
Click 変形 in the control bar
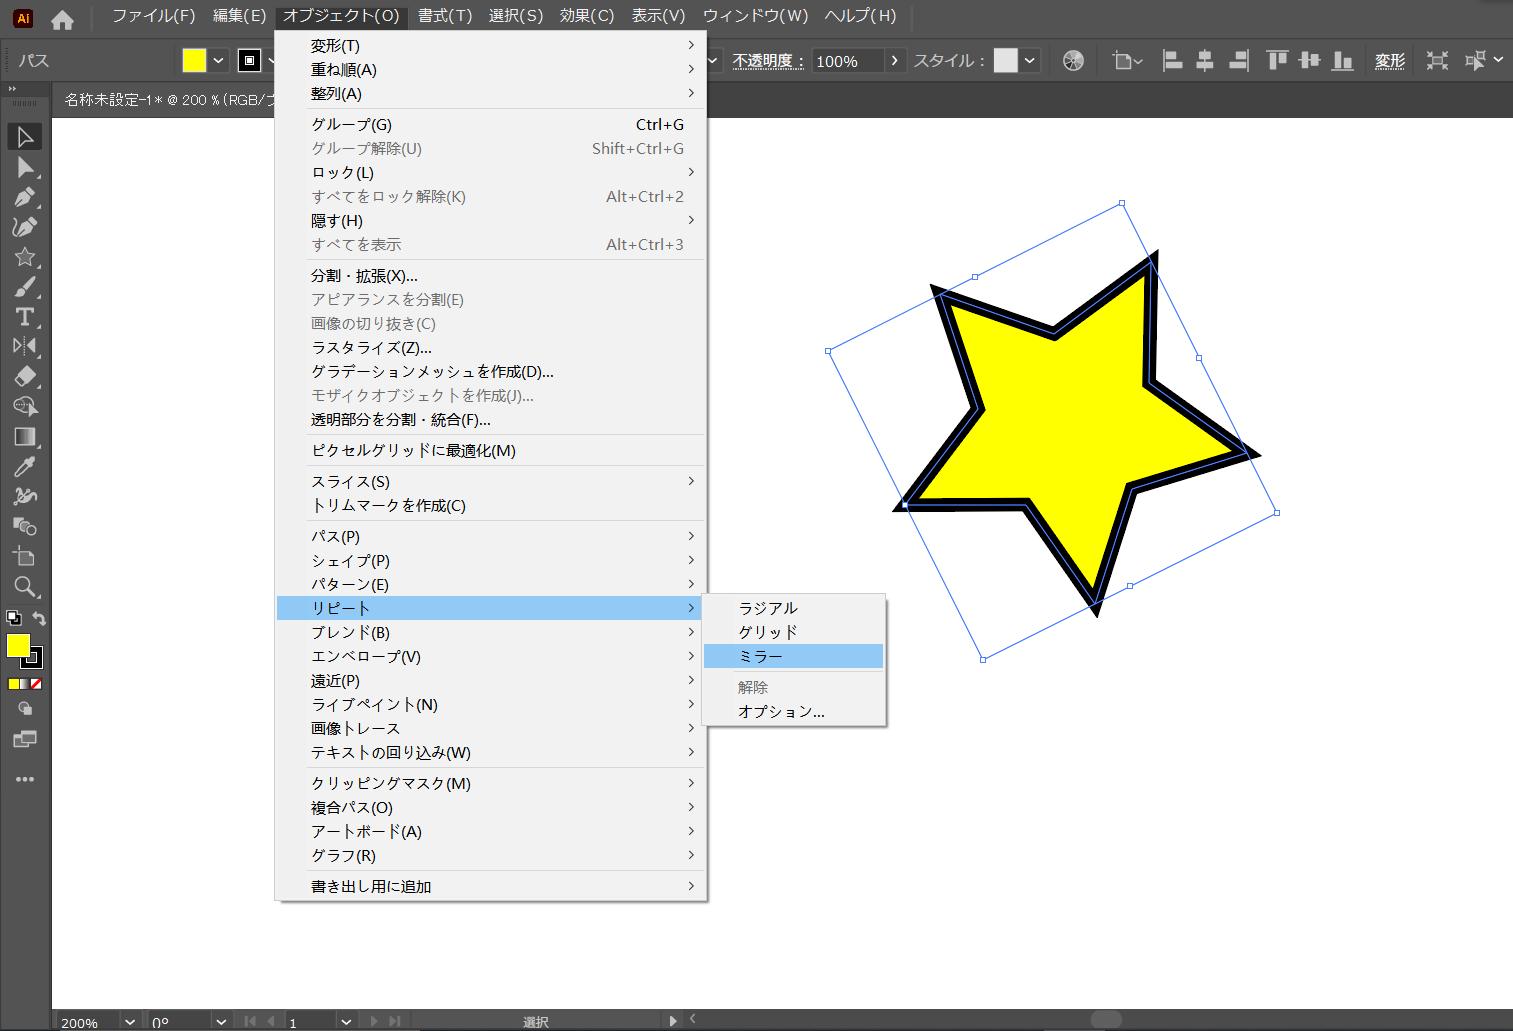1389,61
